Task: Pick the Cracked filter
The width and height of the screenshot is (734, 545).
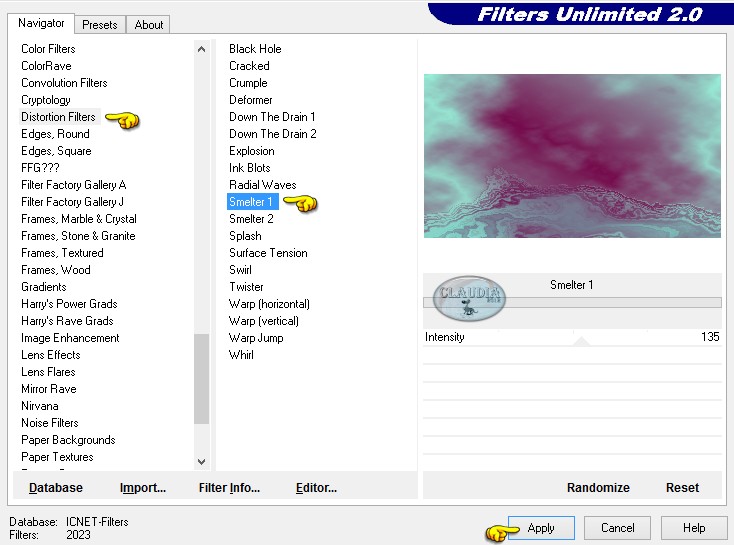Action: coord(249,66)
